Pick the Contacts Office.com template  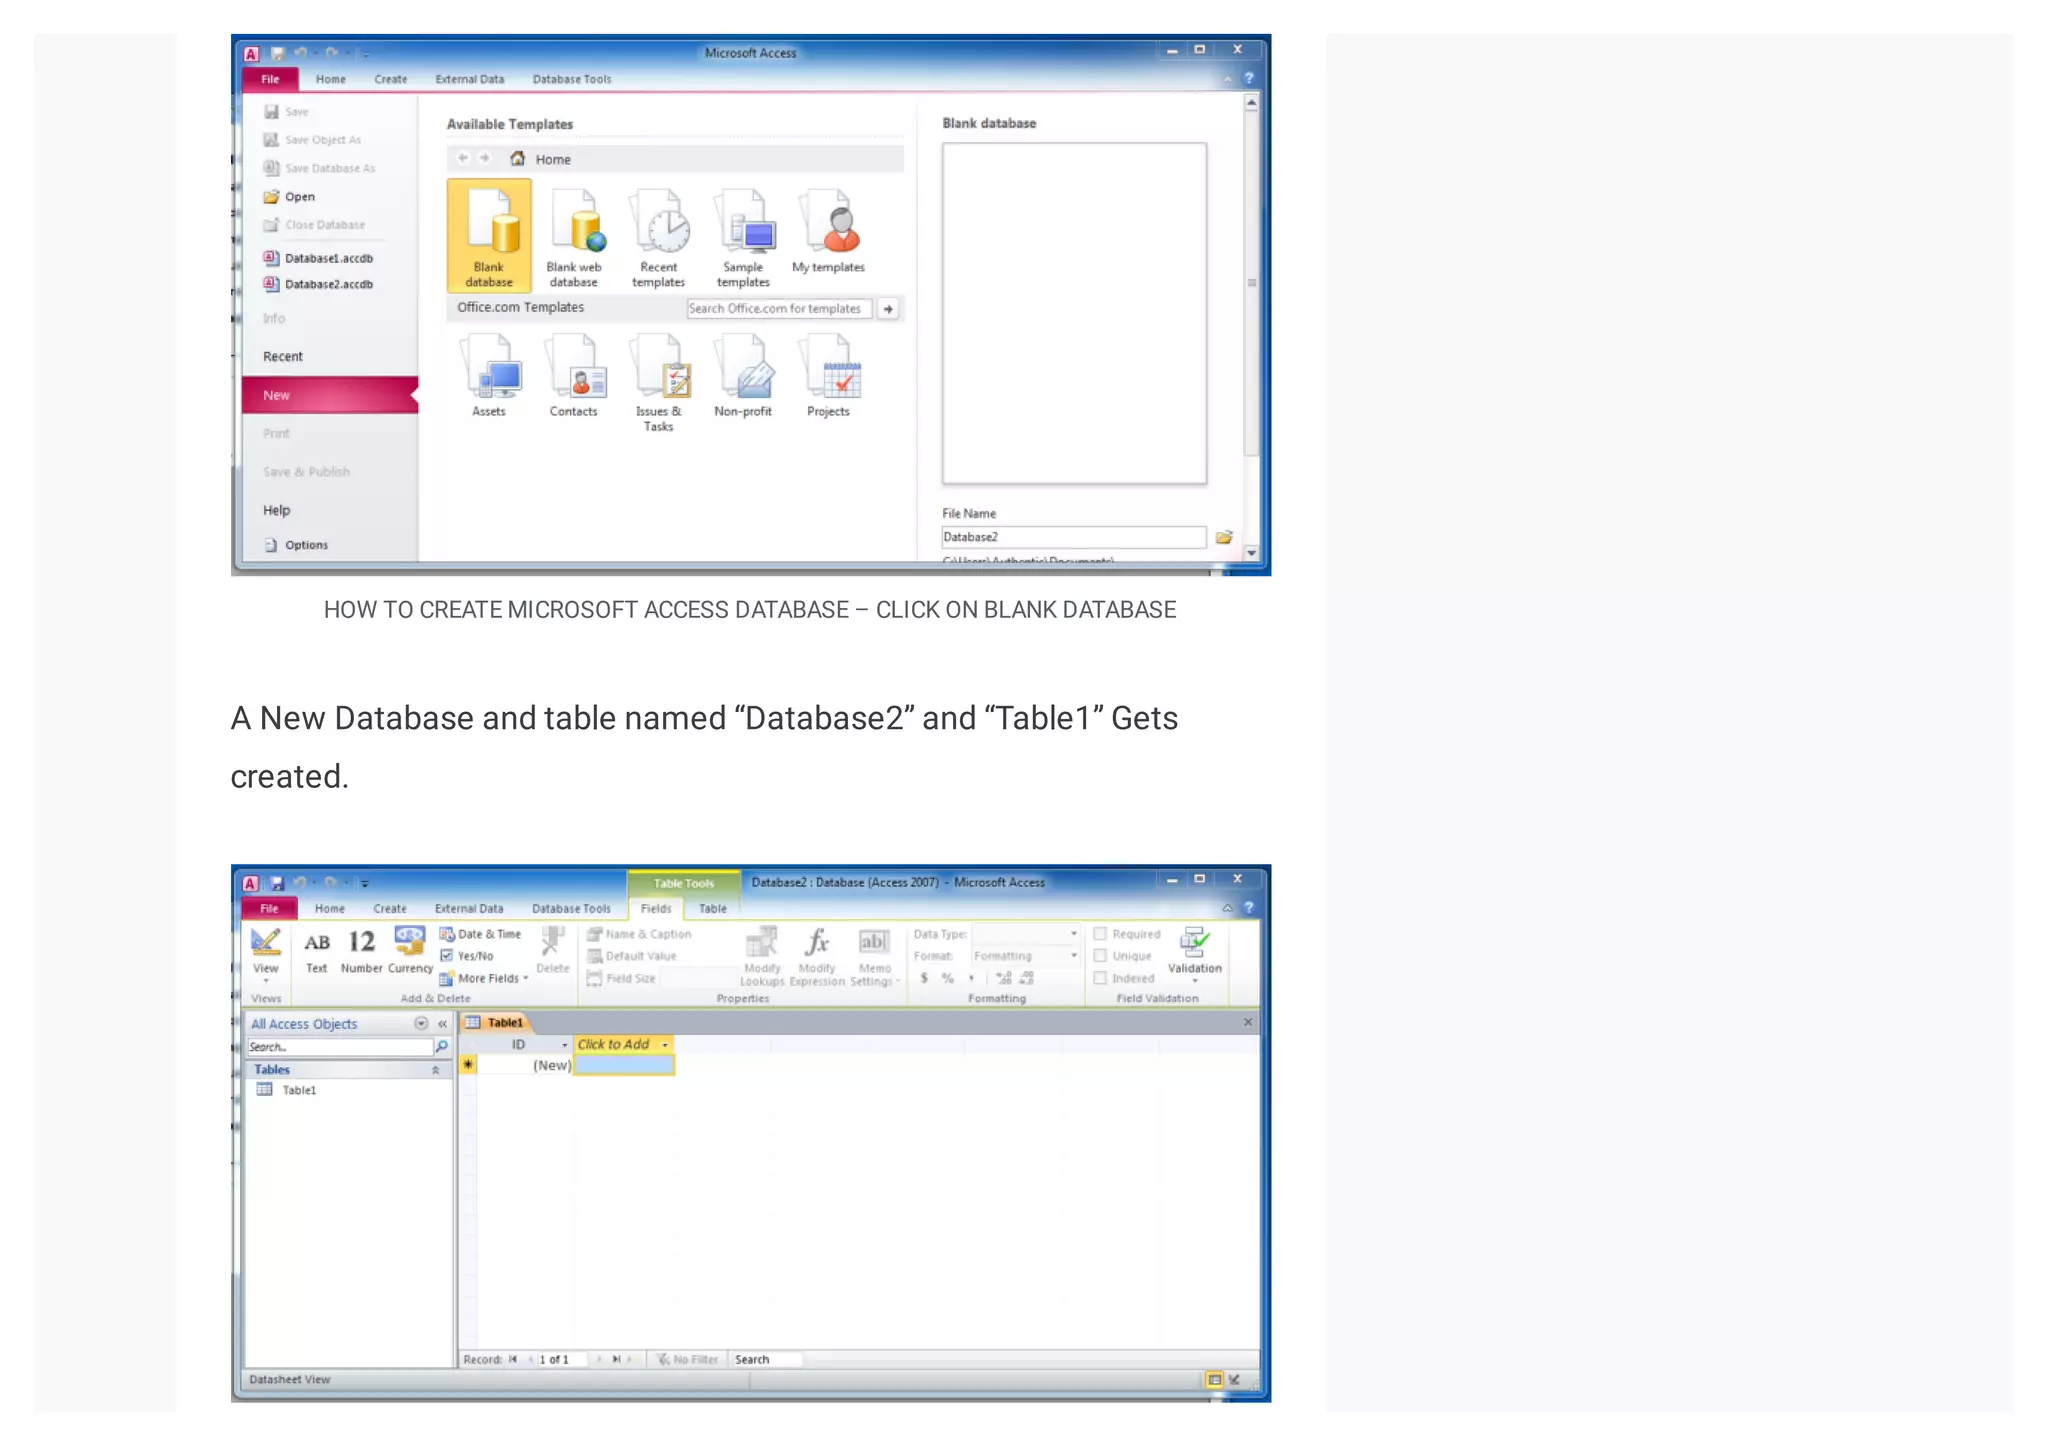573,376
